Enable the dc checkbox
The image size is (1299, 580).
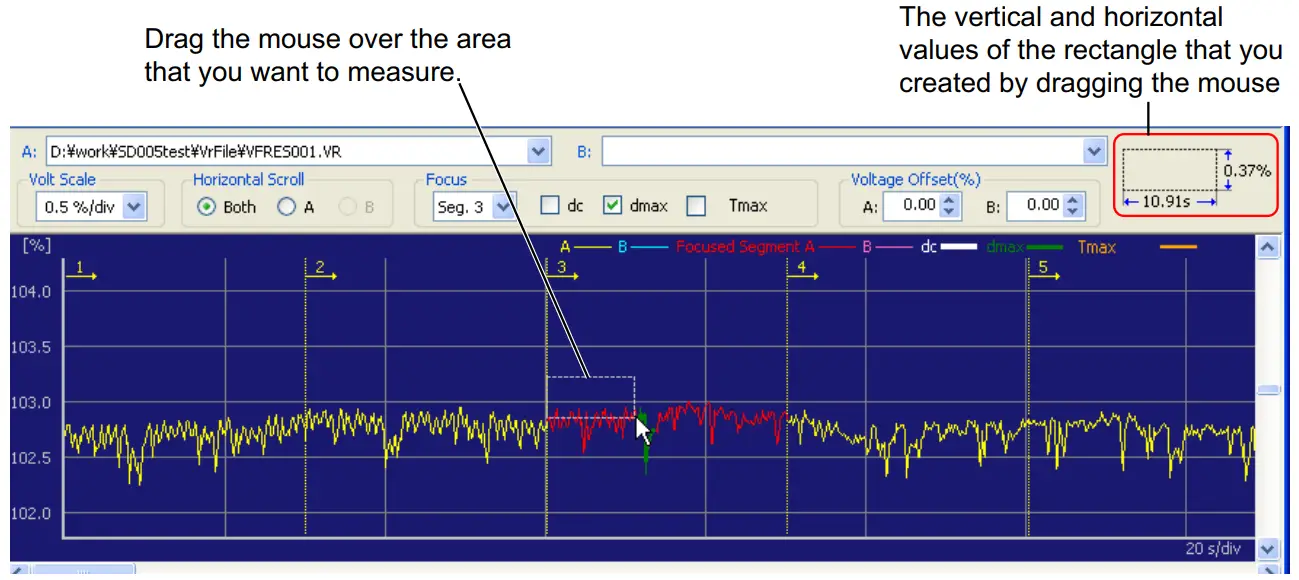tap(552, 205)
